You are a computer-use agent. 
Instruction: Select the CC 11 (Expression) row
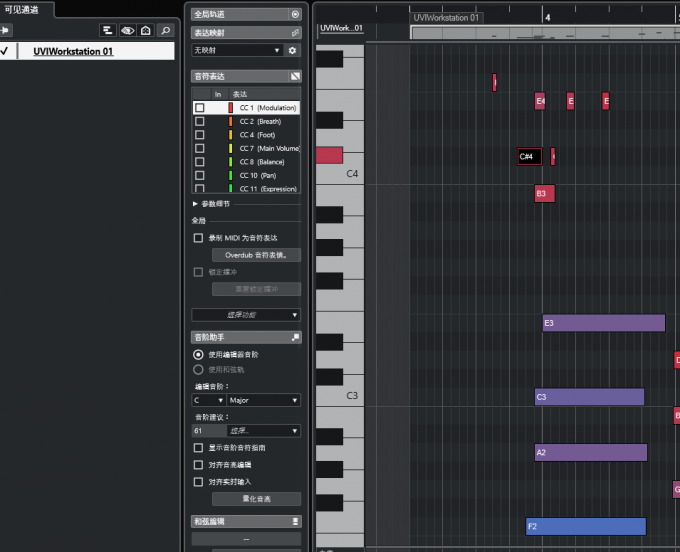click(x=246, y=189)
